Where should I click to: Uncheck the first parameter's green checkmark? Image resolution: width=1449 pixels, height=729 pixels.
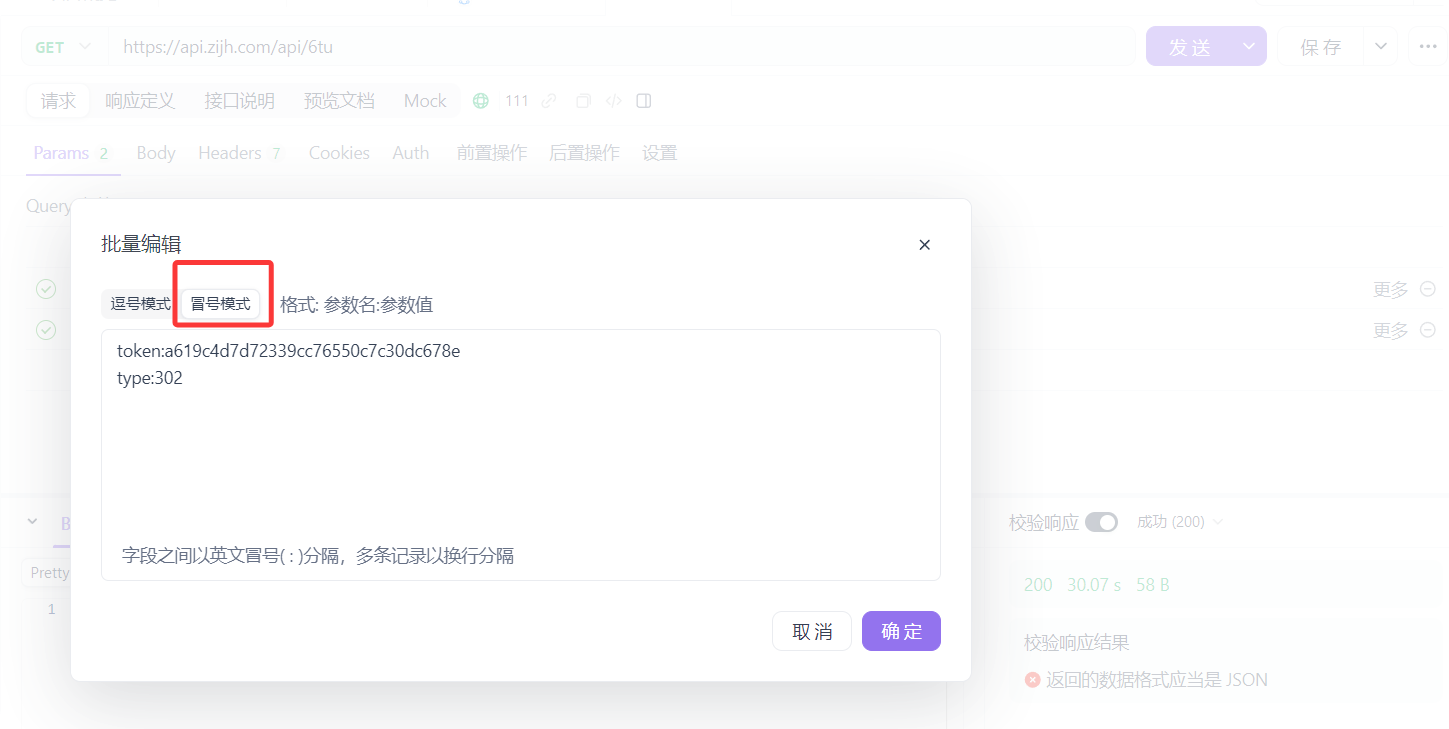[45, 289]
